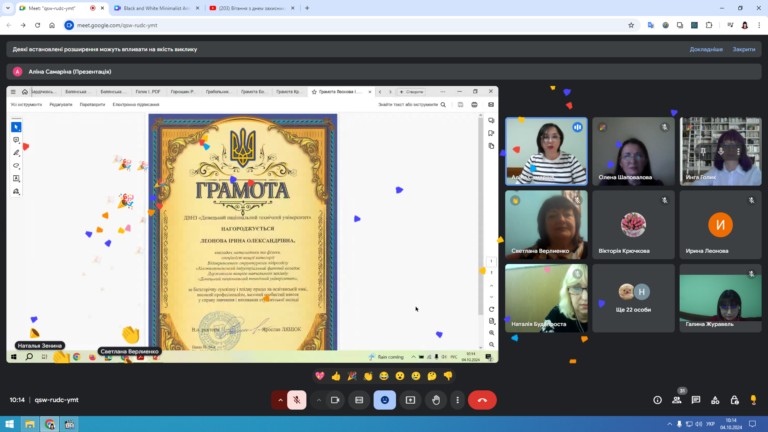The height and width of the screenshot is (432, 768).
Task: Open host controls lock icon
Action: point(734,400)
